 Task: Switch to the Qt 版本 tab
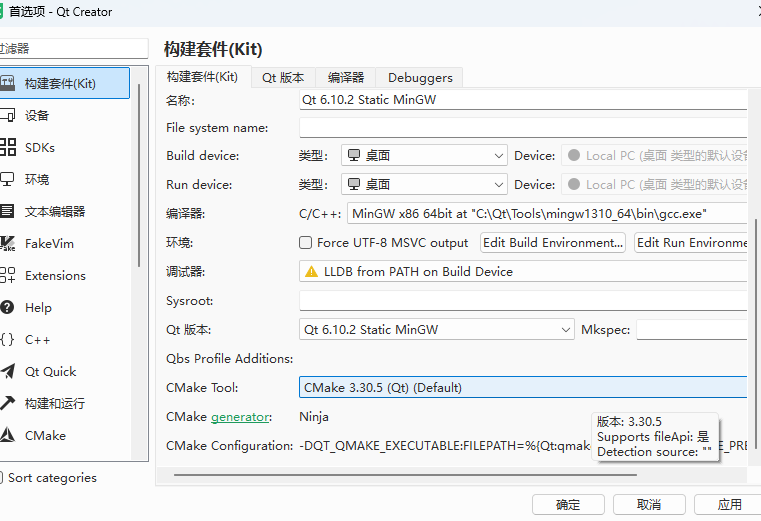tap(283, 78)
